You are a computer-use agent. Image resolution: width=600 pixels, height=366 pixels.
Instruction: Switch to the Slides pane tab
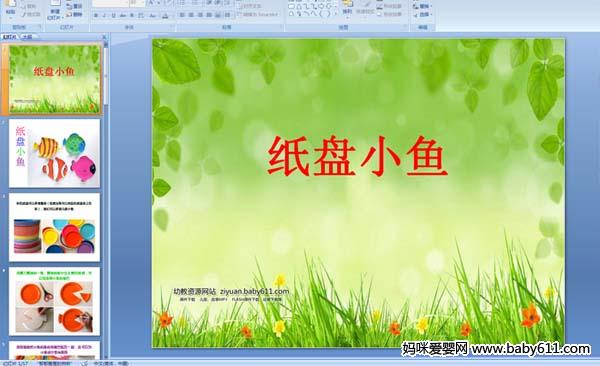(10, 37)
